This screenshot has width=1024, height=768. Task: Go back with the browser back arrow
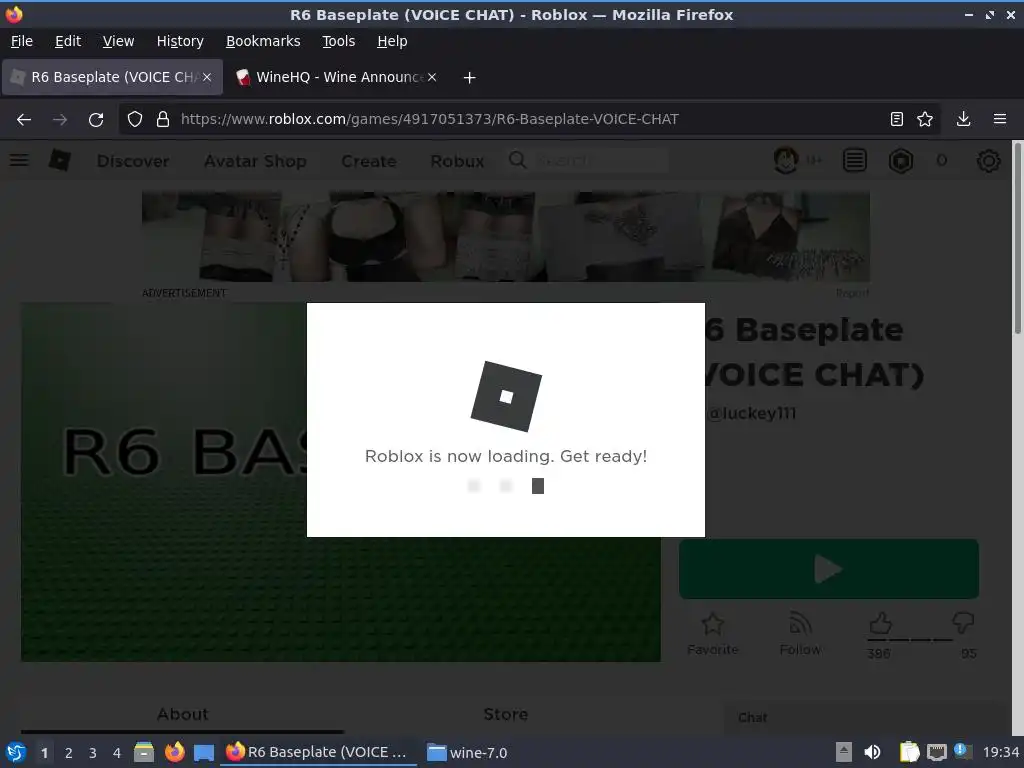tap(24, 119)
